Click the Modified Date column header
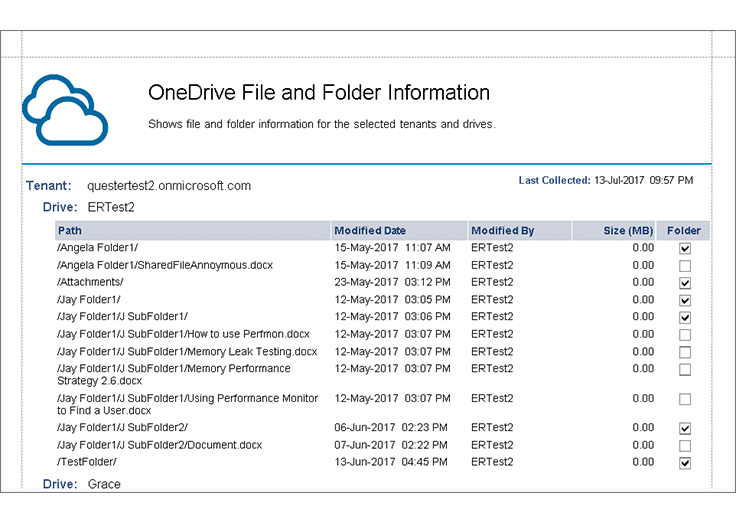 tap(399, 231)
